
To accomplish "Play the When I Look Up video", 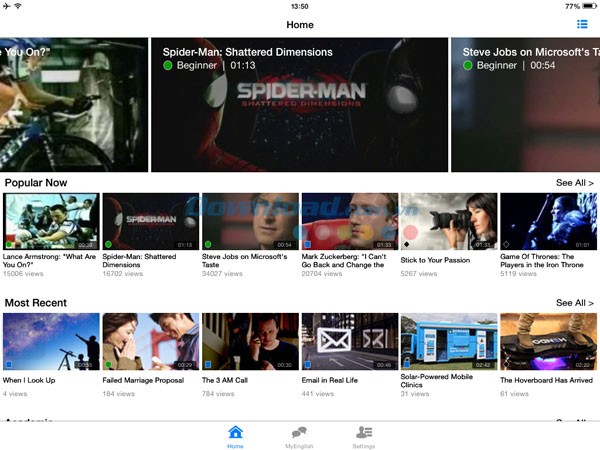I will pos(51,341).
